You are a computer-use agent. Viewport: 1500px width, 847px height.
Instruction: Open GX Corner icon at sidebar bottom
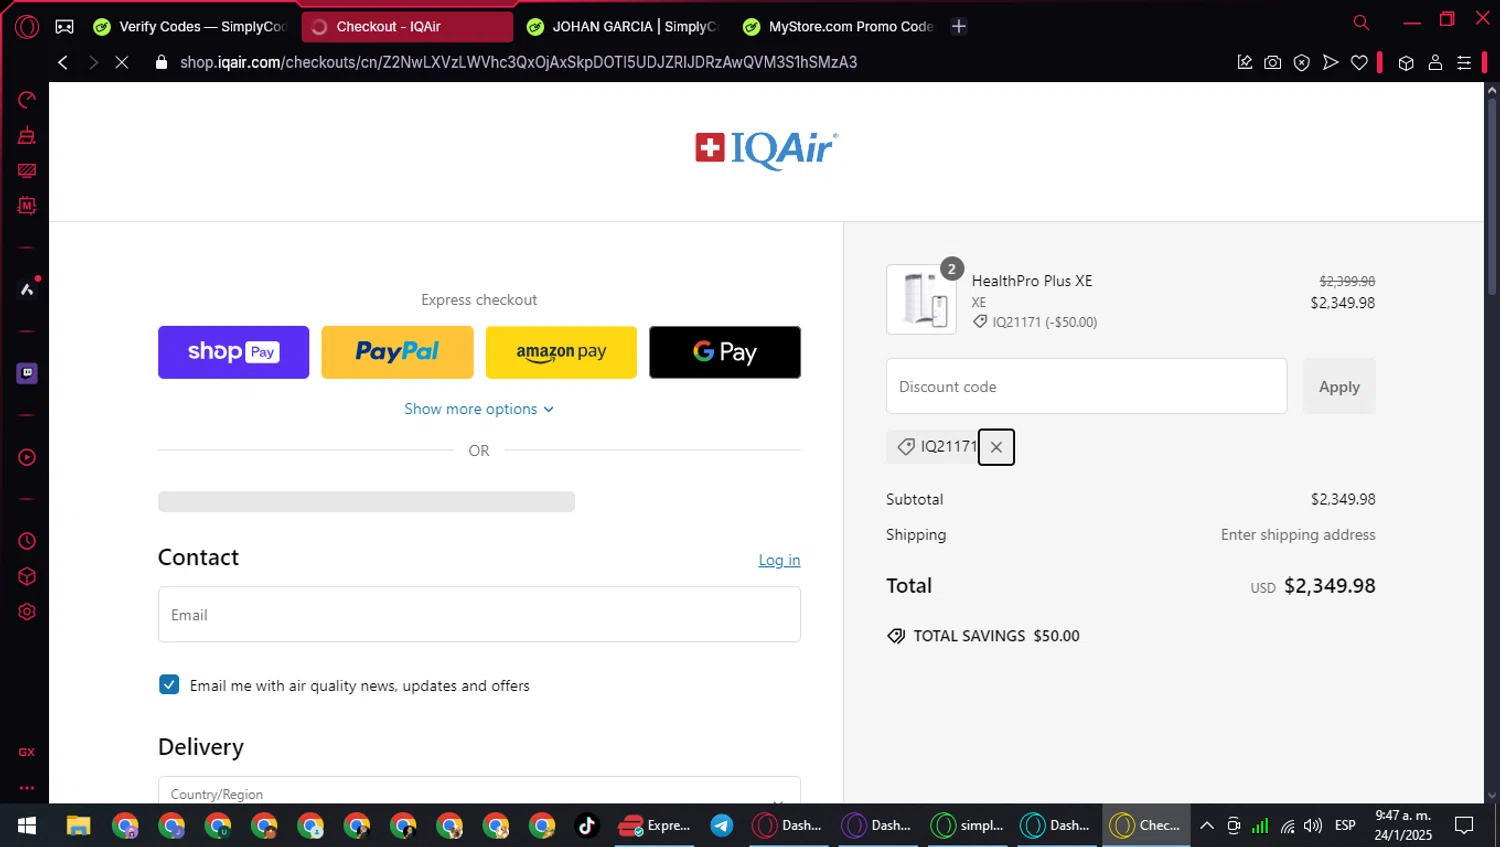27,752
